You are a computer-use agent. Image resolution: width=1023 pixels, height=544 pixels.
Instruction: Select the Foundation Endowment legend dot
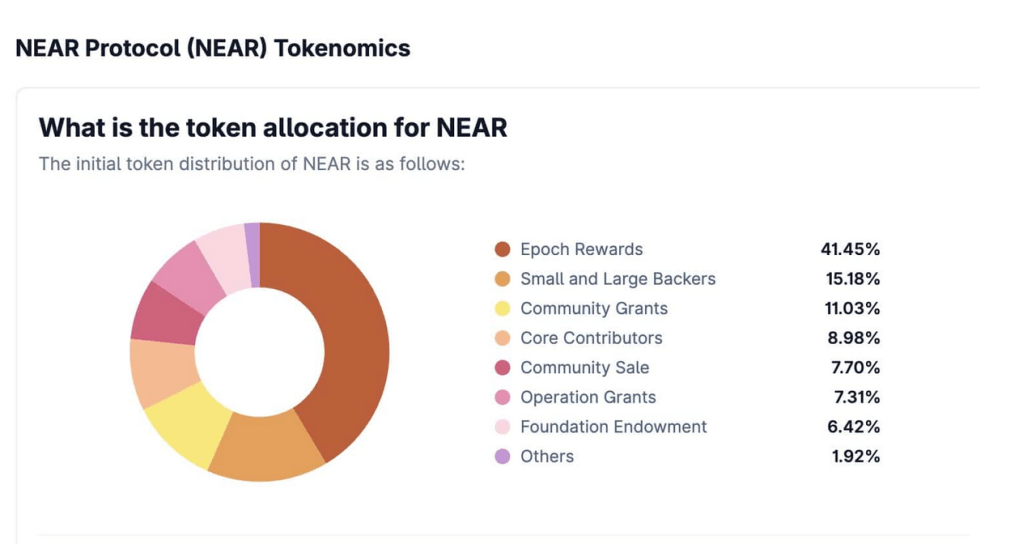coord(502,427)
